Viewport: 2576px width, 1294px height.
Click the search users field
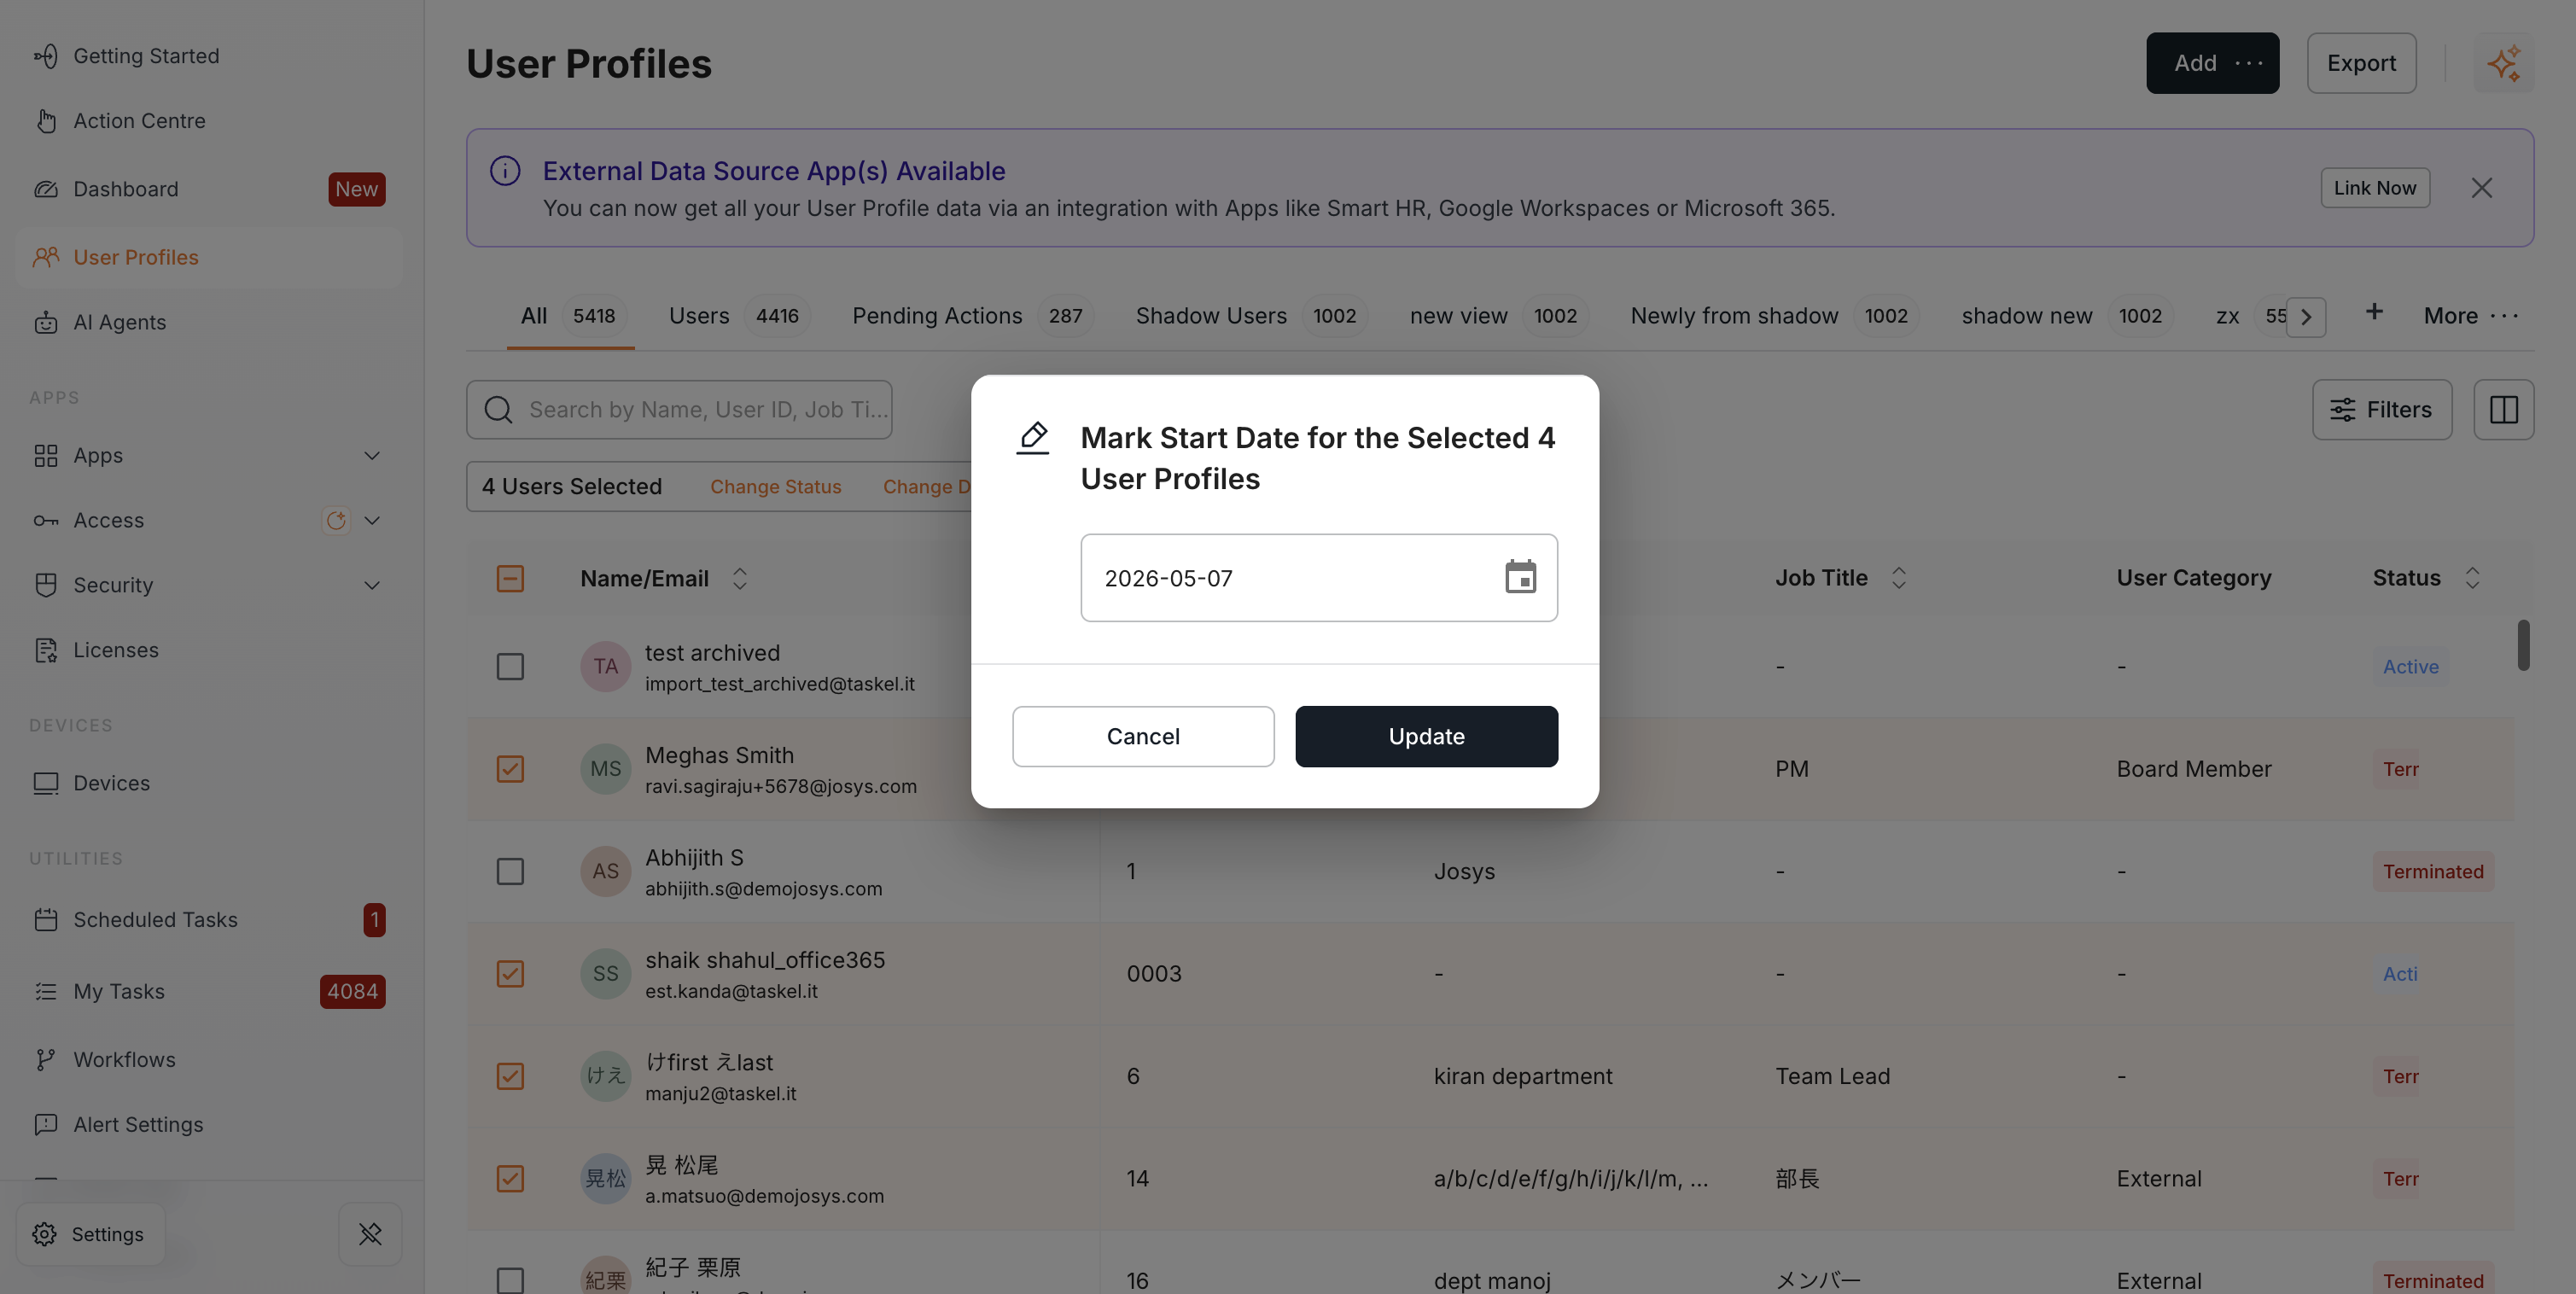click(679, 409)
